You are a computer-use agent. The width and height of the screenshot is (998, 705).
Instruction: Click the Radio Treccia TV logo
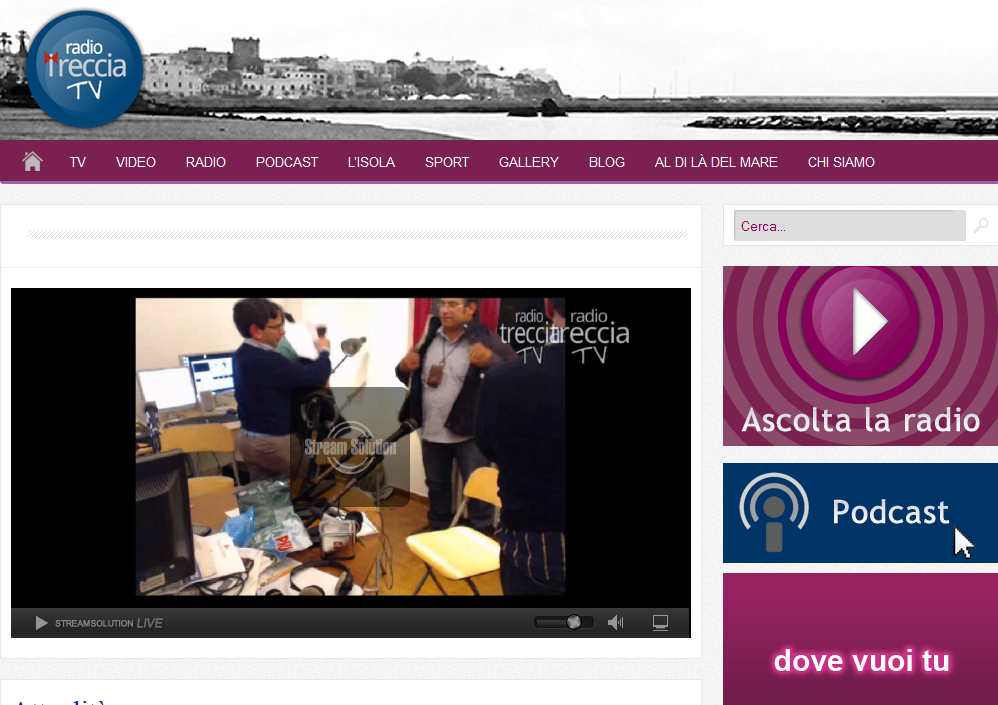point(84,68)
